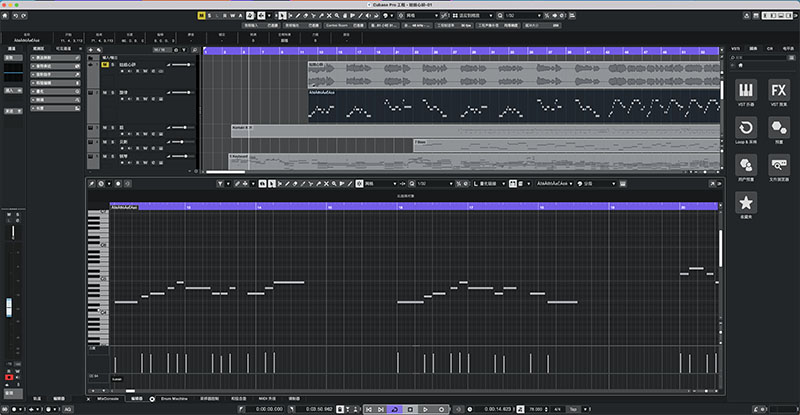
Task: Open the user presets tile
Action: [746, 165]
